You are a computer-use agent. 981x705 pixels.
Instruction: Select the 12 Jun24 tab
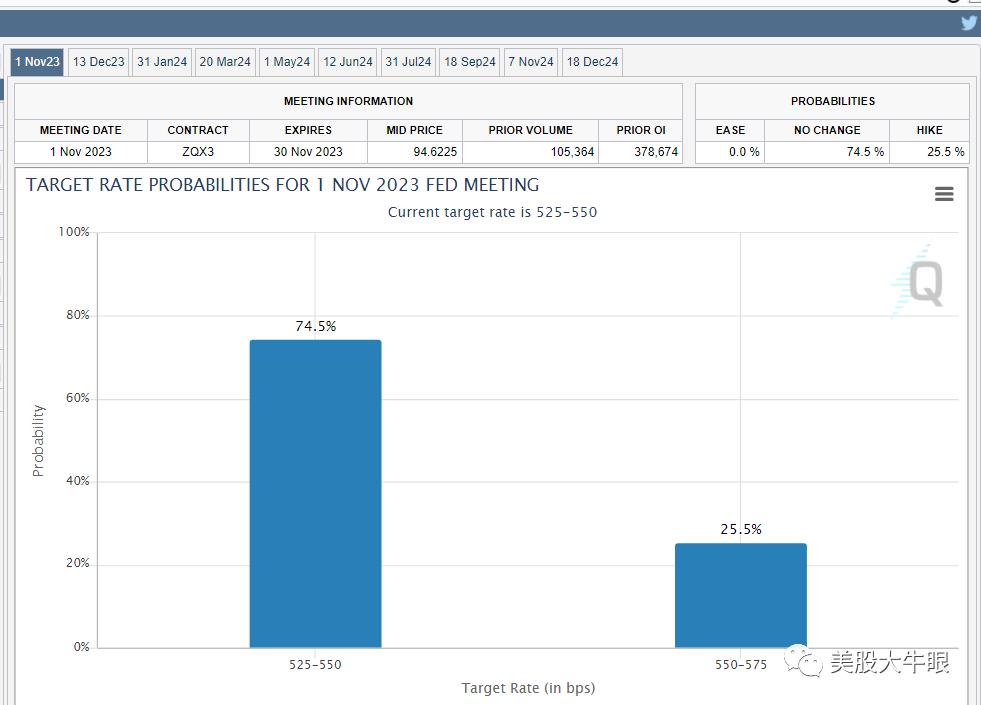(x=347, y=62)
